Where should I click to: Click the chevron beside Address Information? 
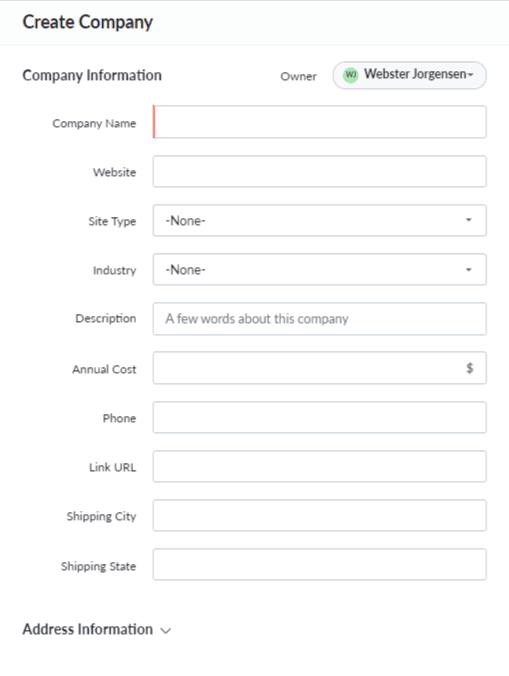pos(166,630)
